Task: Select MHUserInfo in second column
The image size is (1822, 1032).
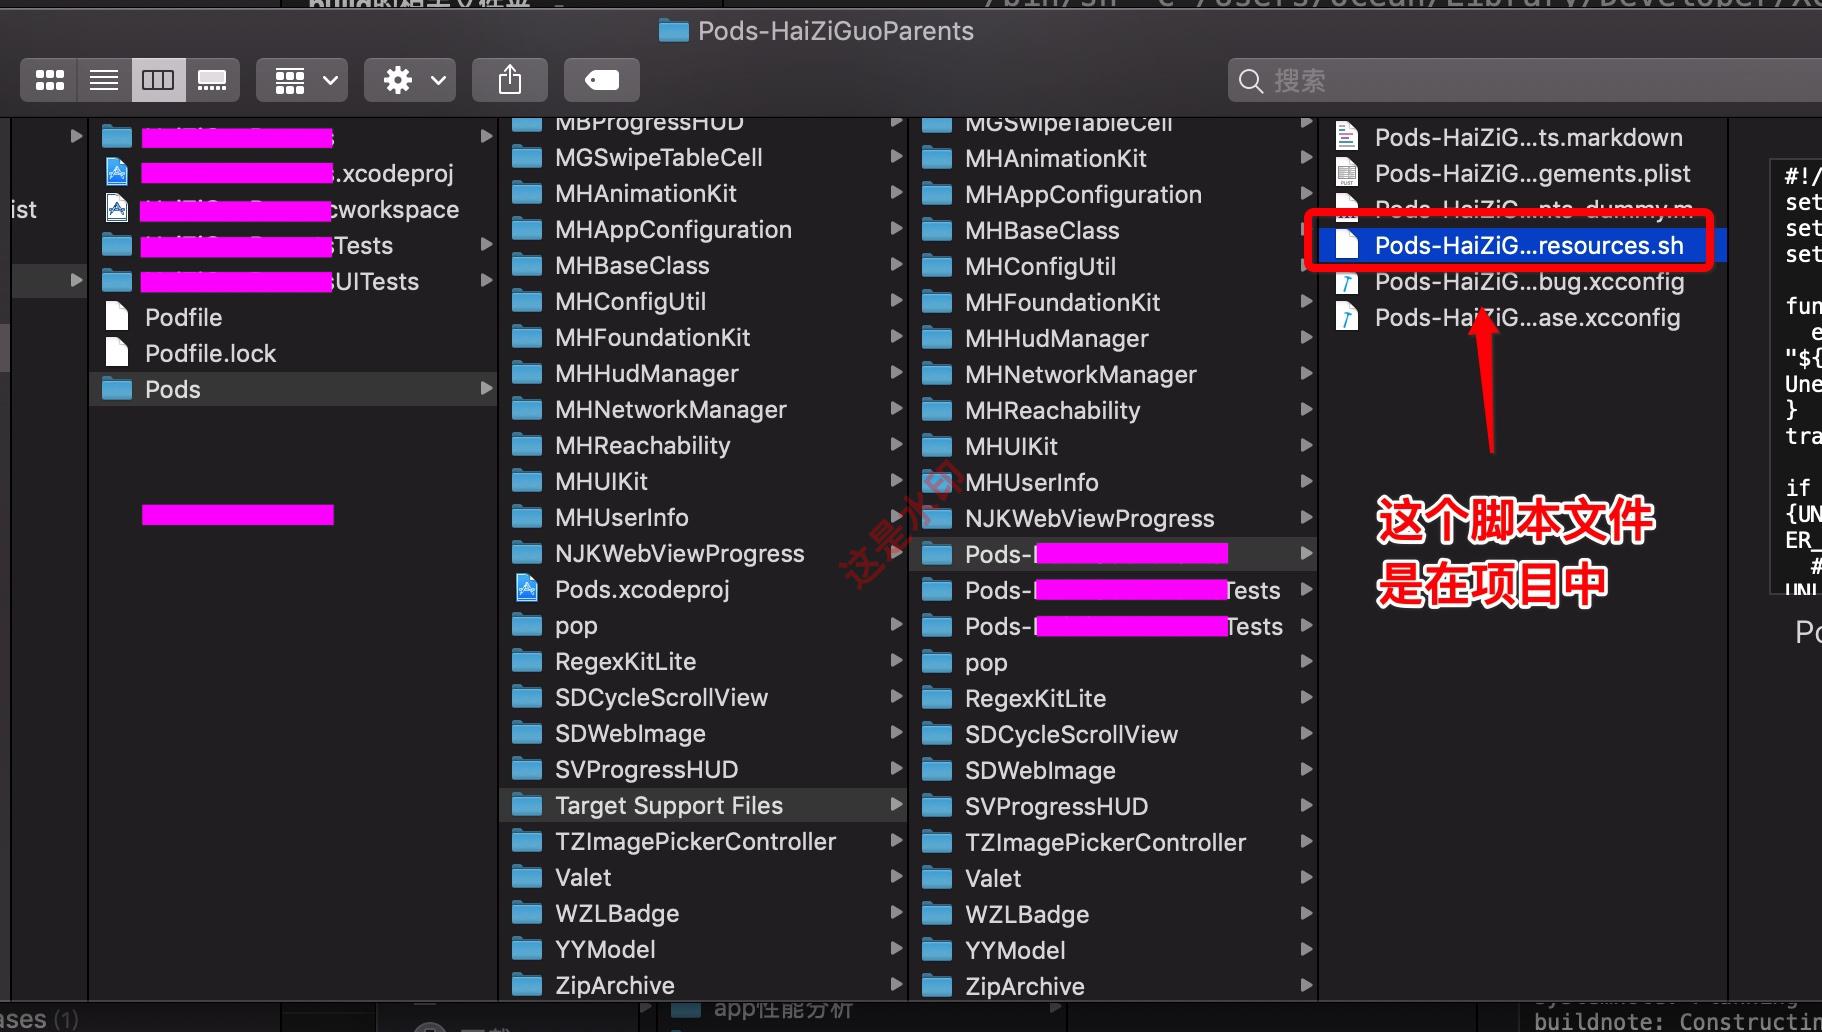Action: [x=704, y=517]
